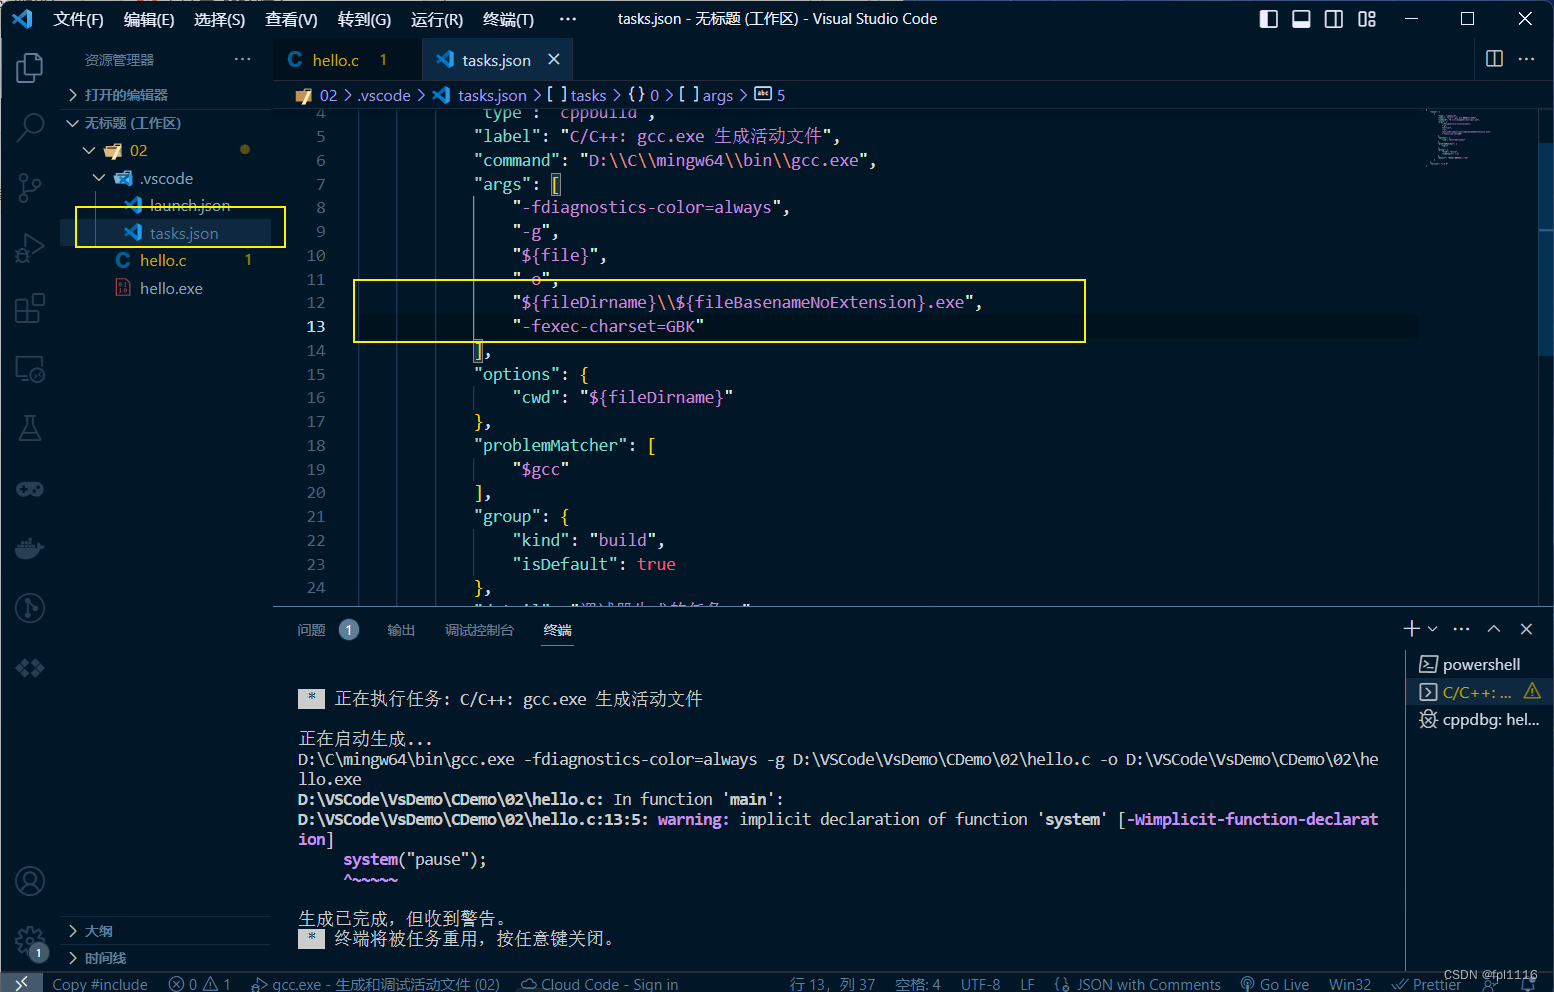Open the Testing beaker view
Screen dimensions: 1554x992
click(29, 428)
